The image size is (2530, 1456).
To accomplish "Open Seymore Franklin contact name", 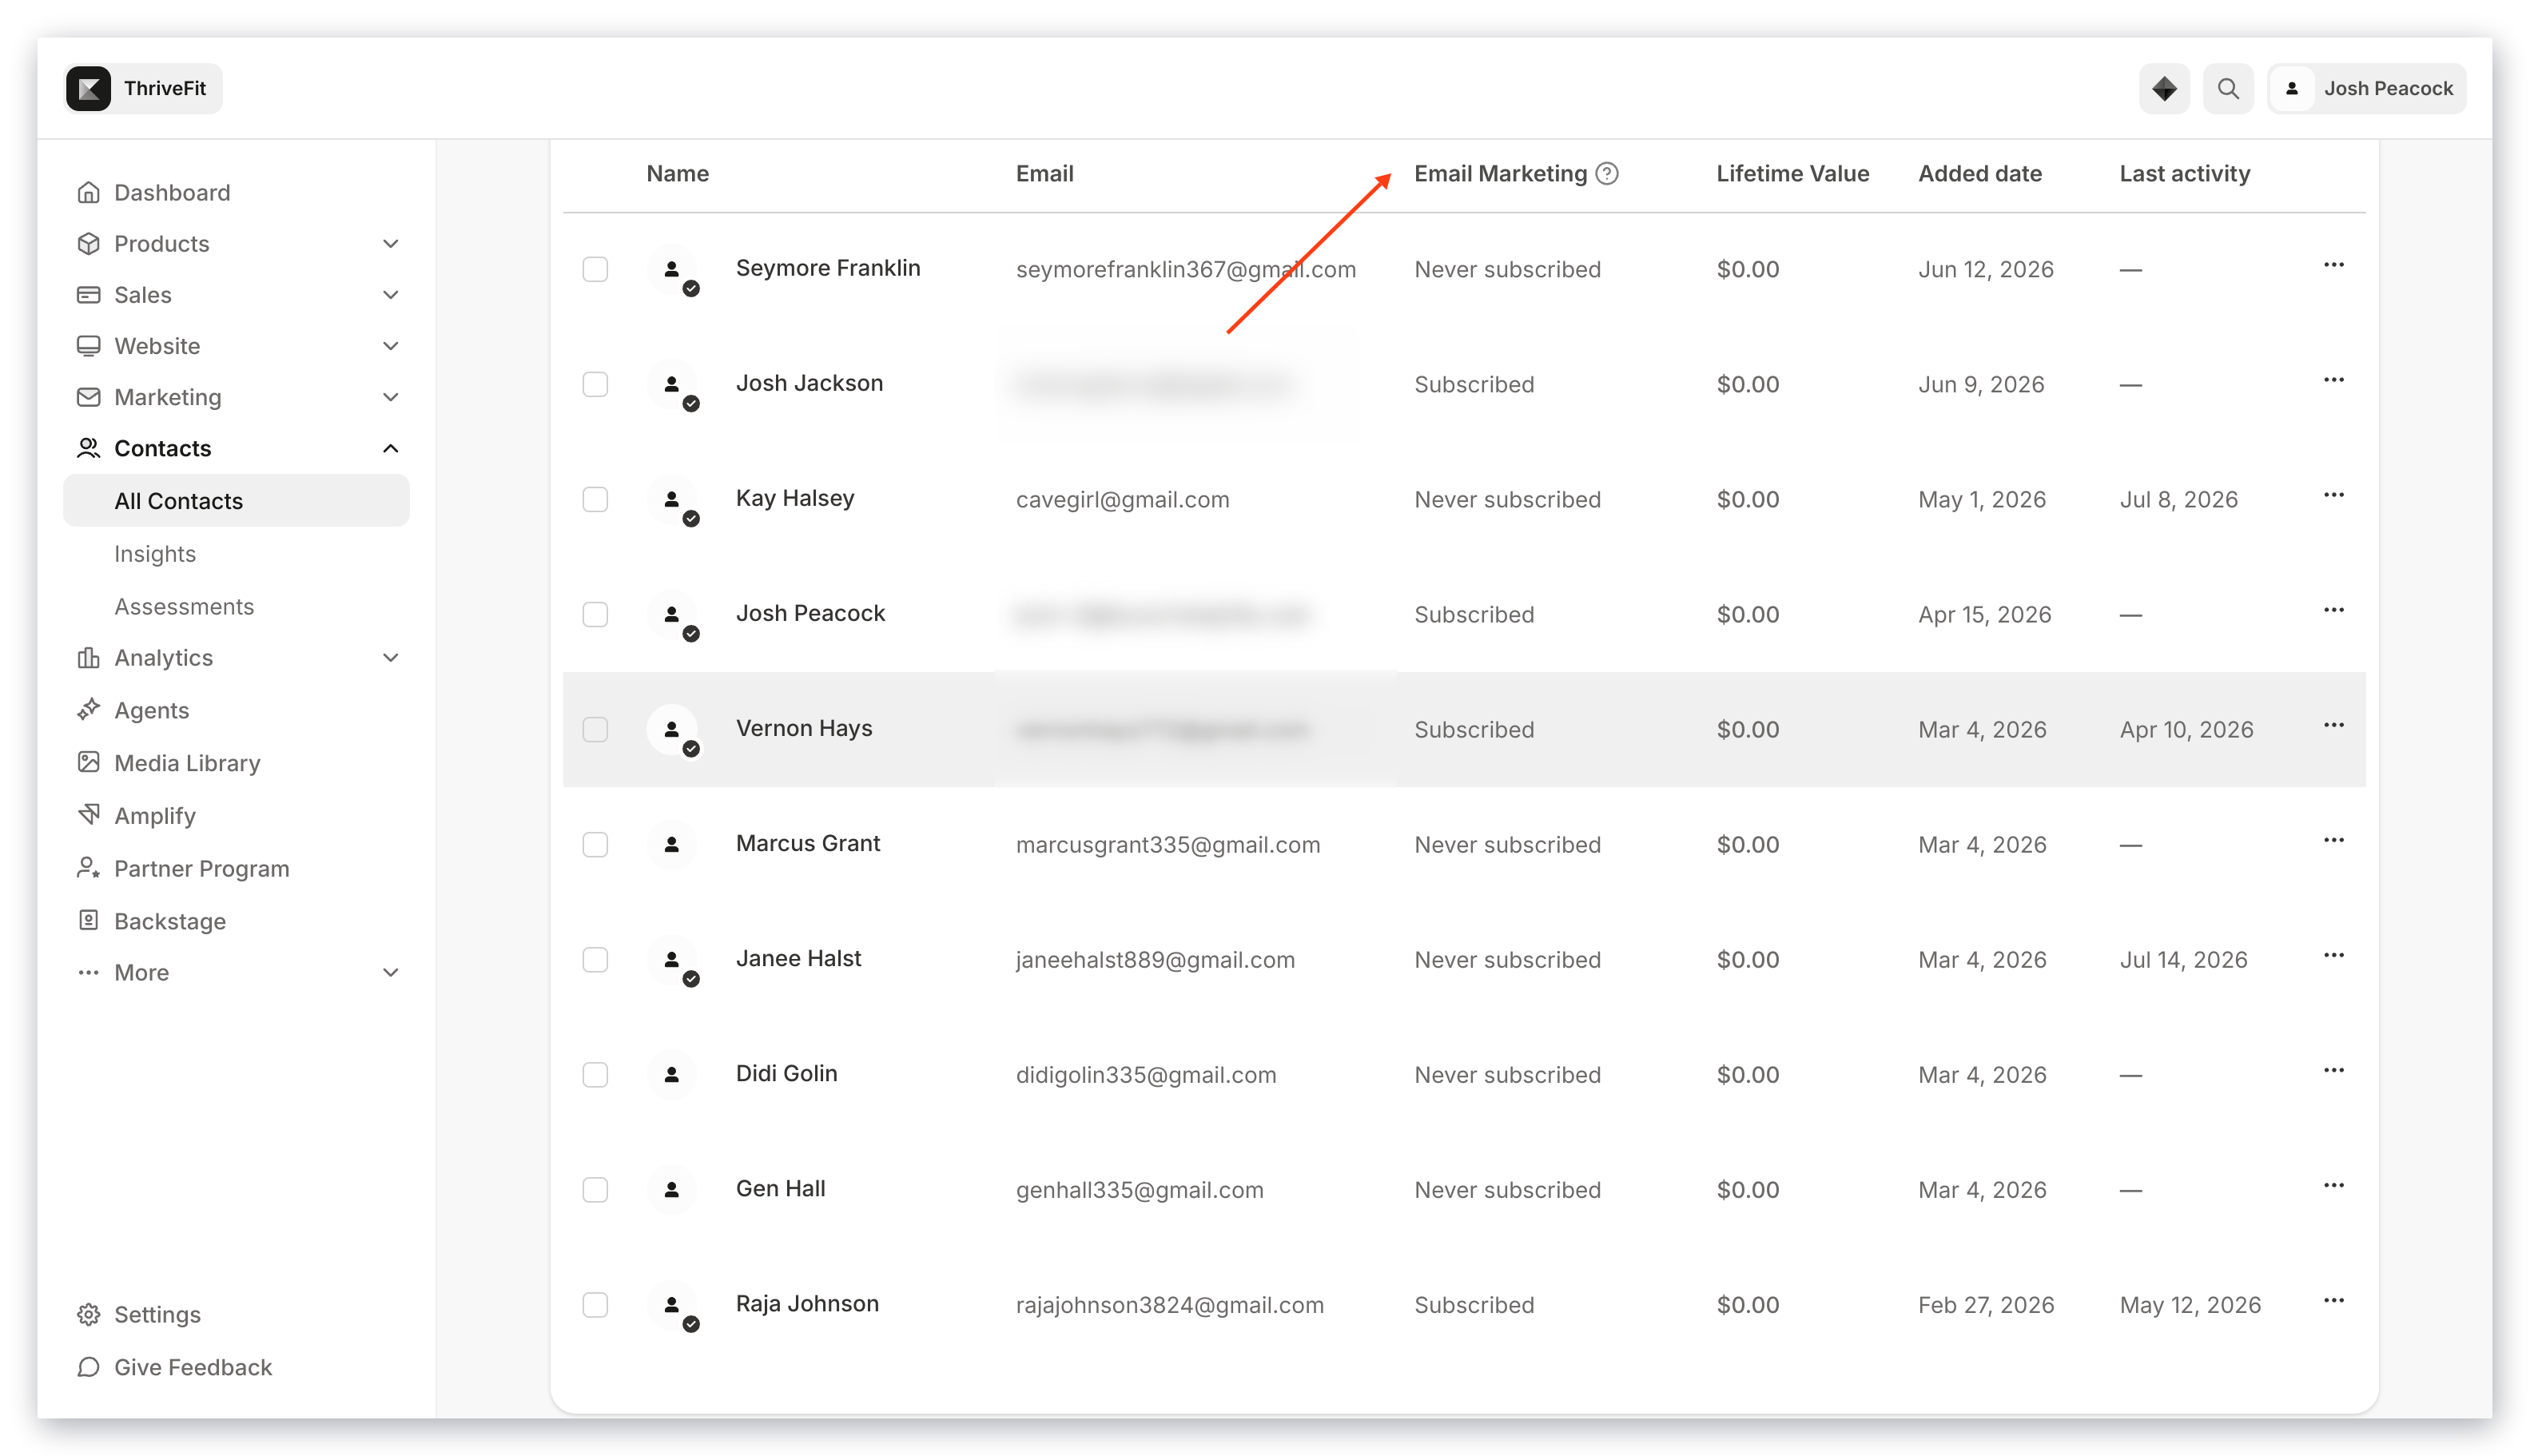I will pyautogui.click(x=828, y=267).
